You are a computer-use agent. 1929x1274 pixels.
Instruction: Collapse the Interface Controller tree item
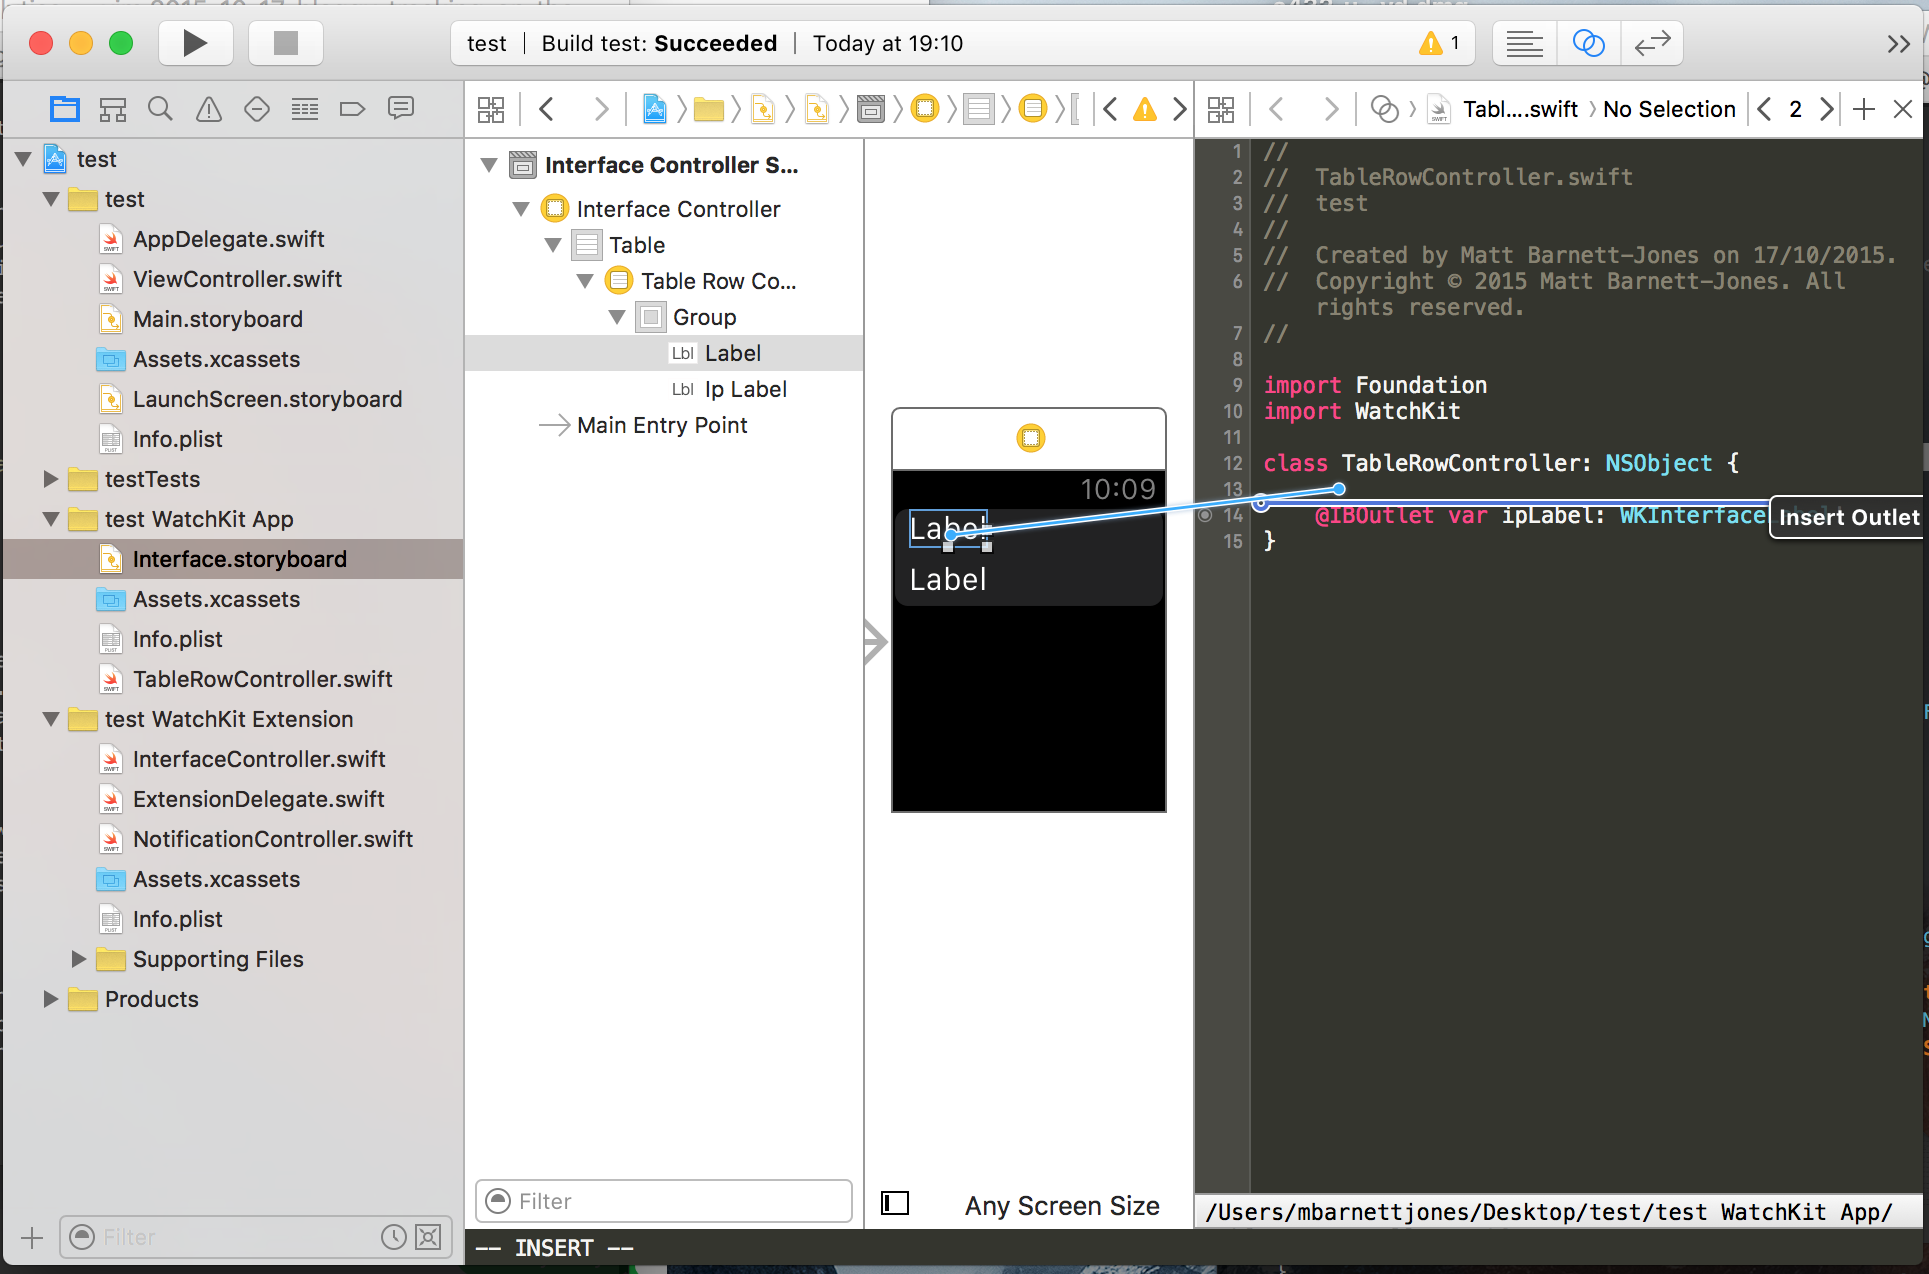521,209
